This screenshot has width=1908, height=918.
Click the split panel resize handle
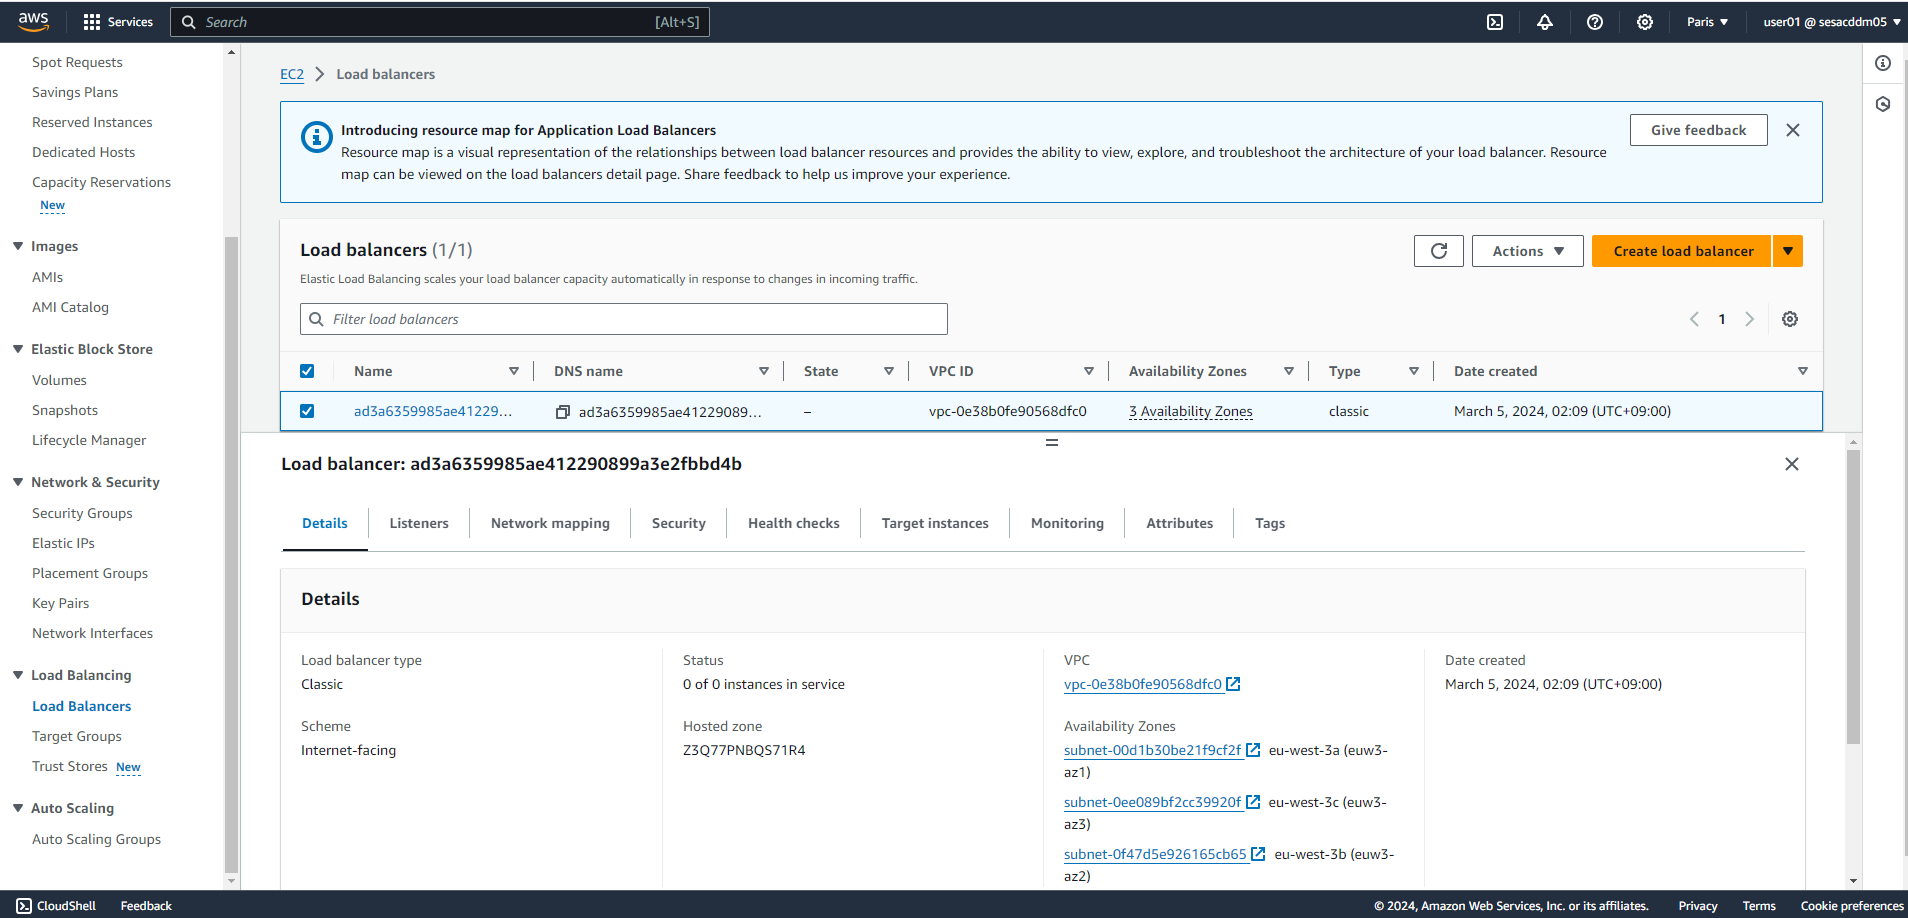1052,442
